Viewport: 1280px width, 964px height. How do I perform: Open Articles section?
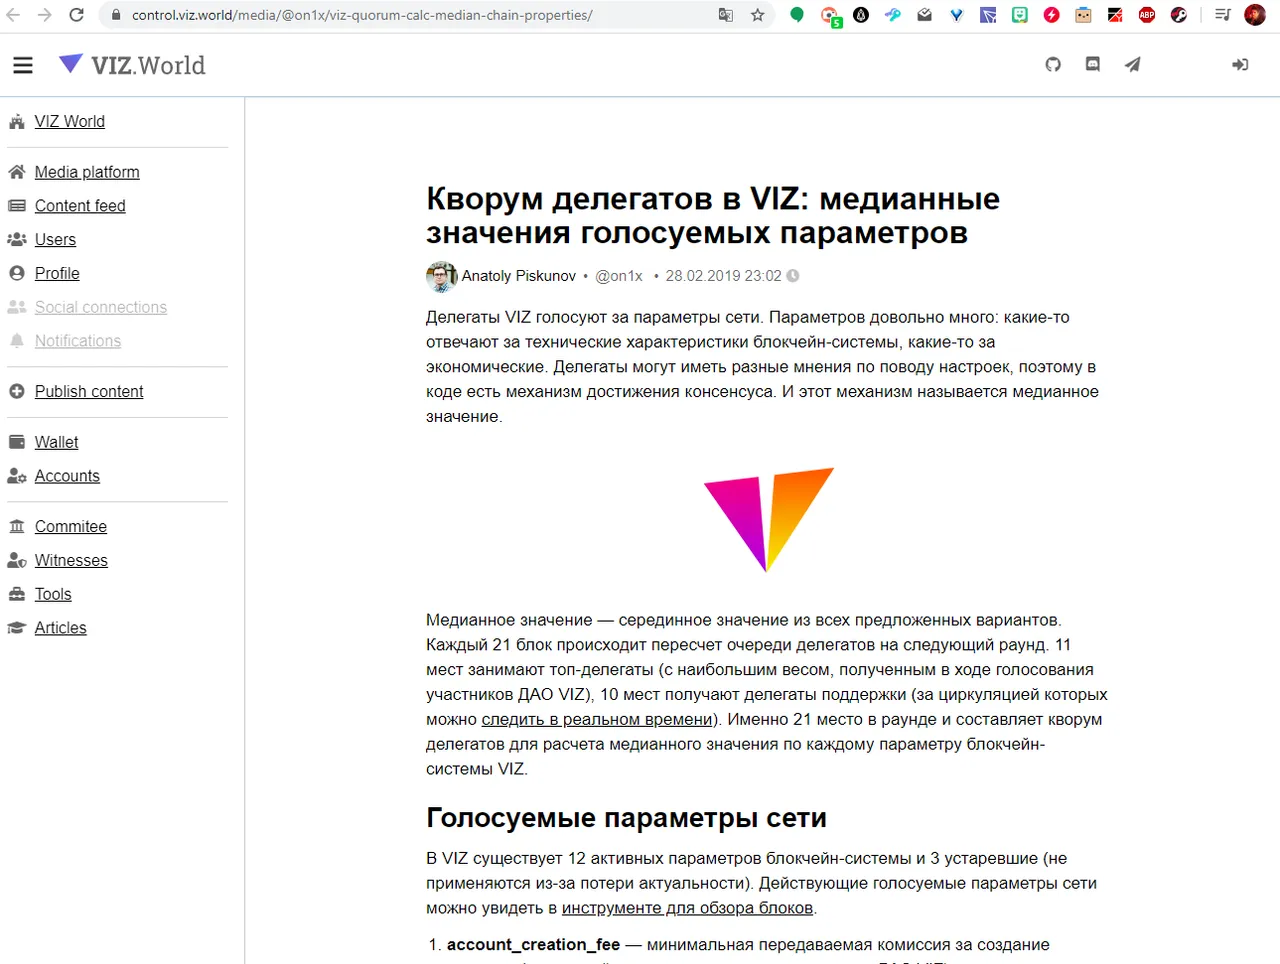61,628
